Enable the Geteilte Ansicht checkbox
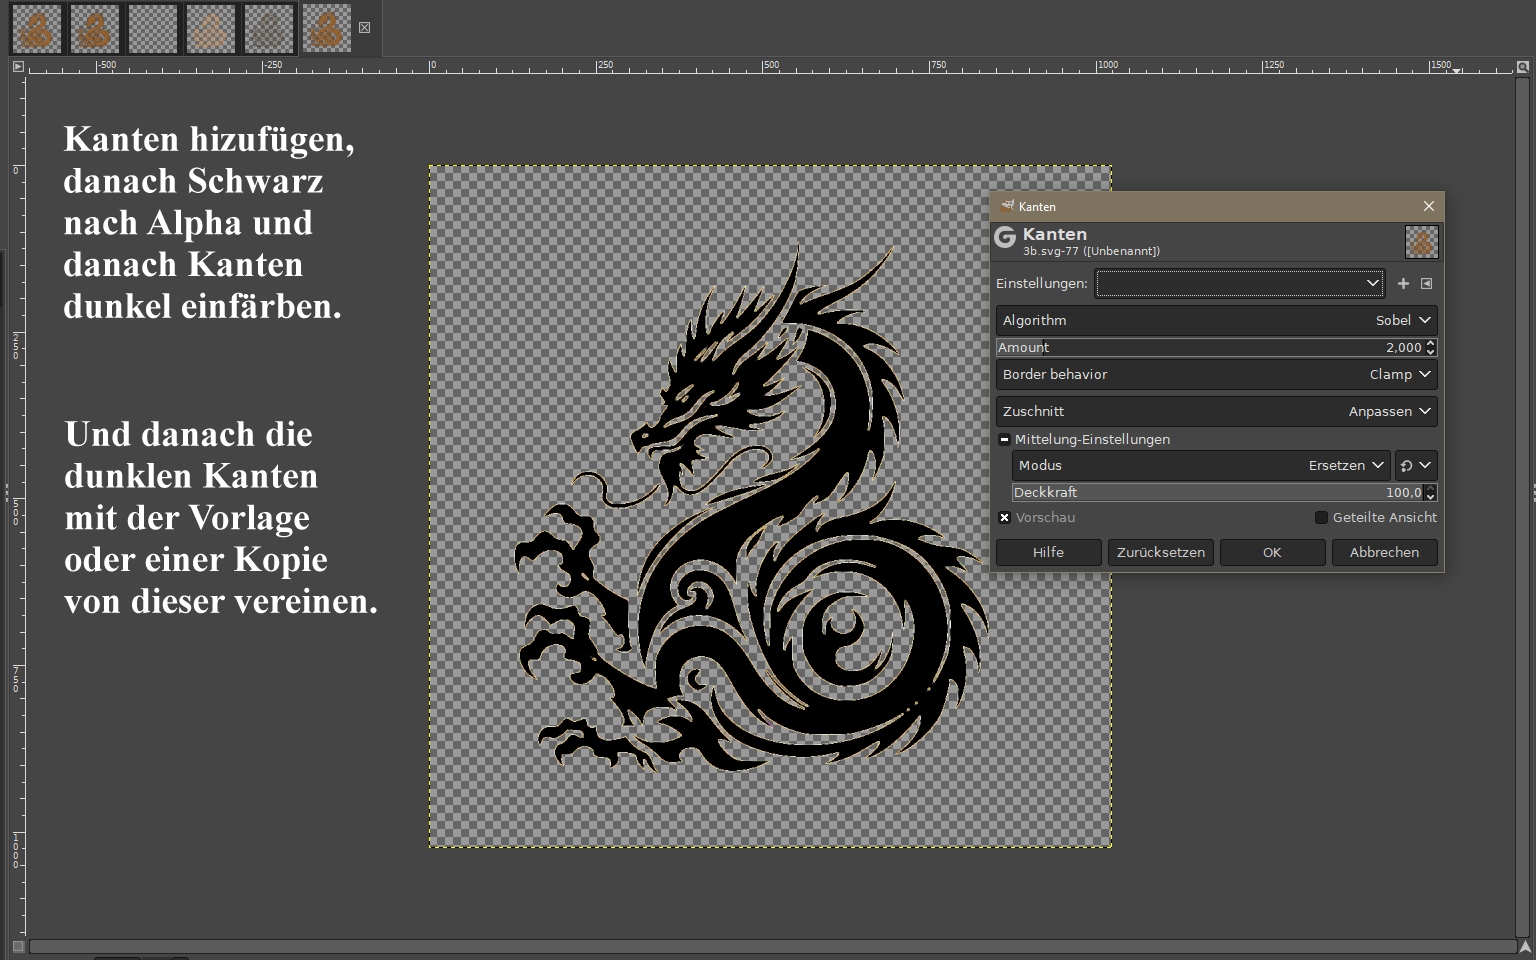Viewport: 1536px width, 960px height. pos(1321,518)
